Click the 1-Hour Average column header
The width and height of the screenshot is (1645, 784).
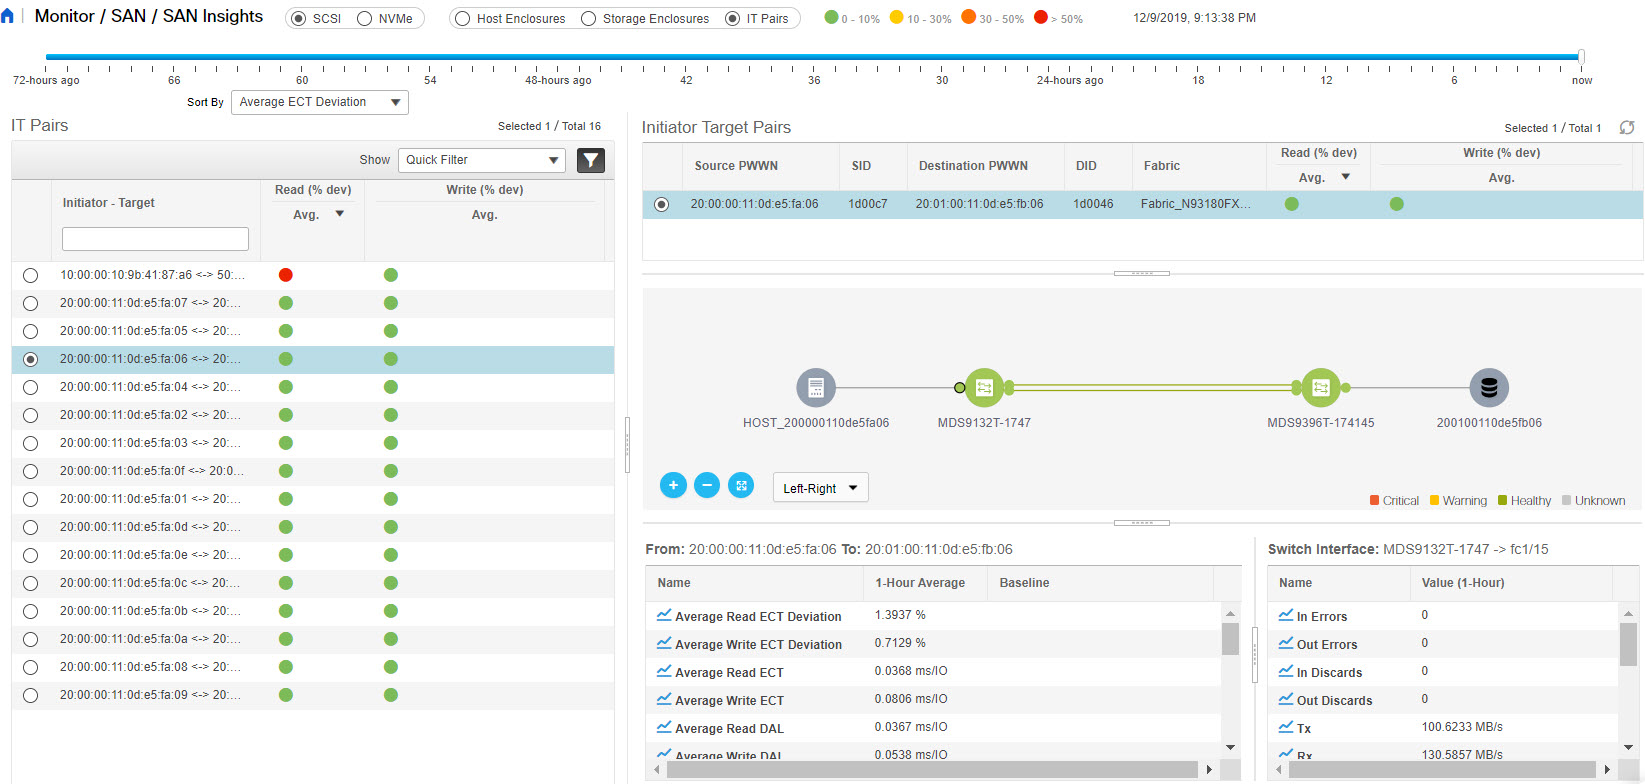click(920, 583)
